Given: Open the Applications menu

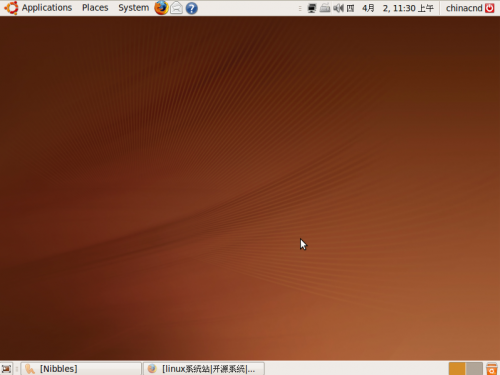Looking at the screenshot, I should [47, 8].
